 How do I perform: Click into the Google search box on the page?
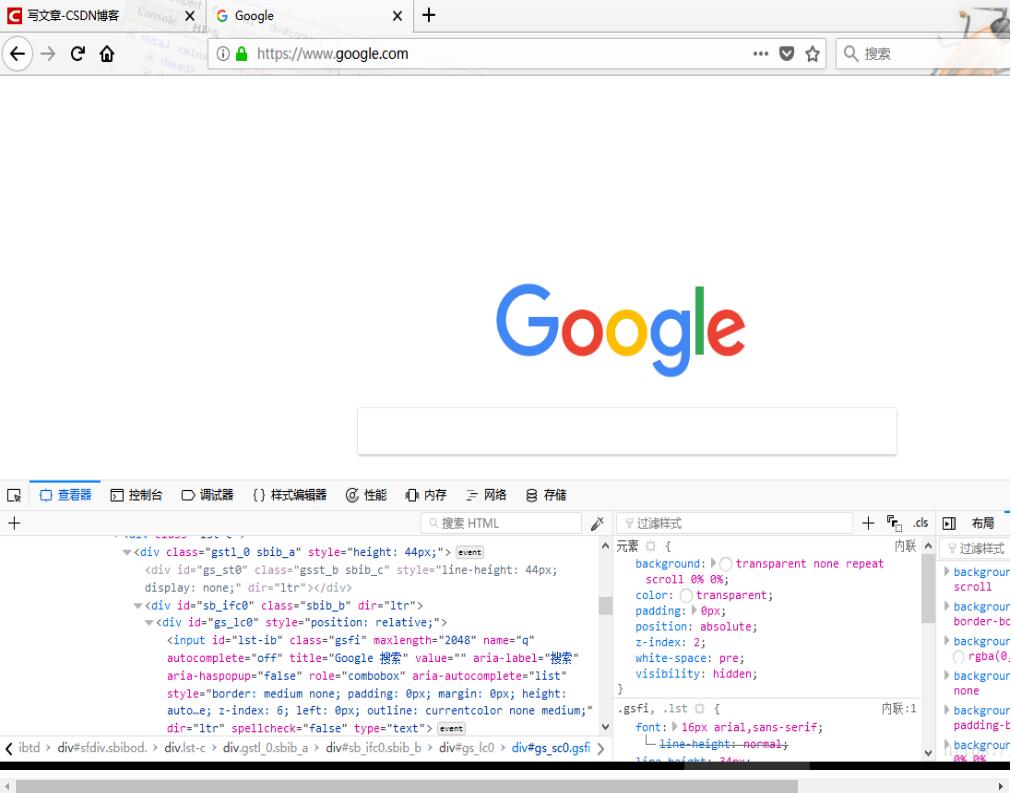[x=627, y=431]
